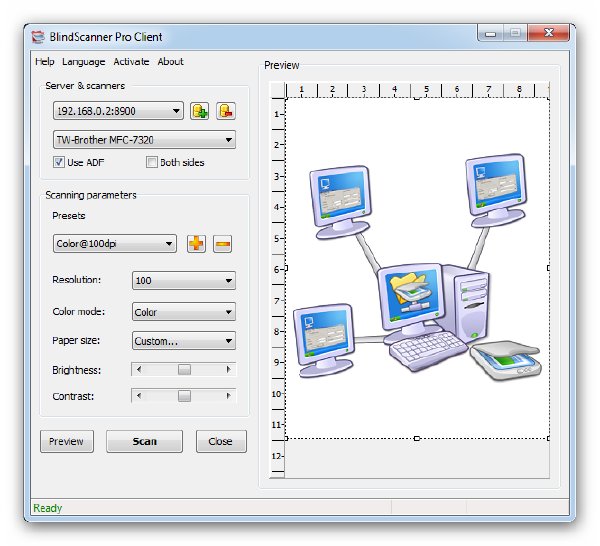Click the bottom-center selection handle in preview
This screenshot has width=600, height=546.
417,438
